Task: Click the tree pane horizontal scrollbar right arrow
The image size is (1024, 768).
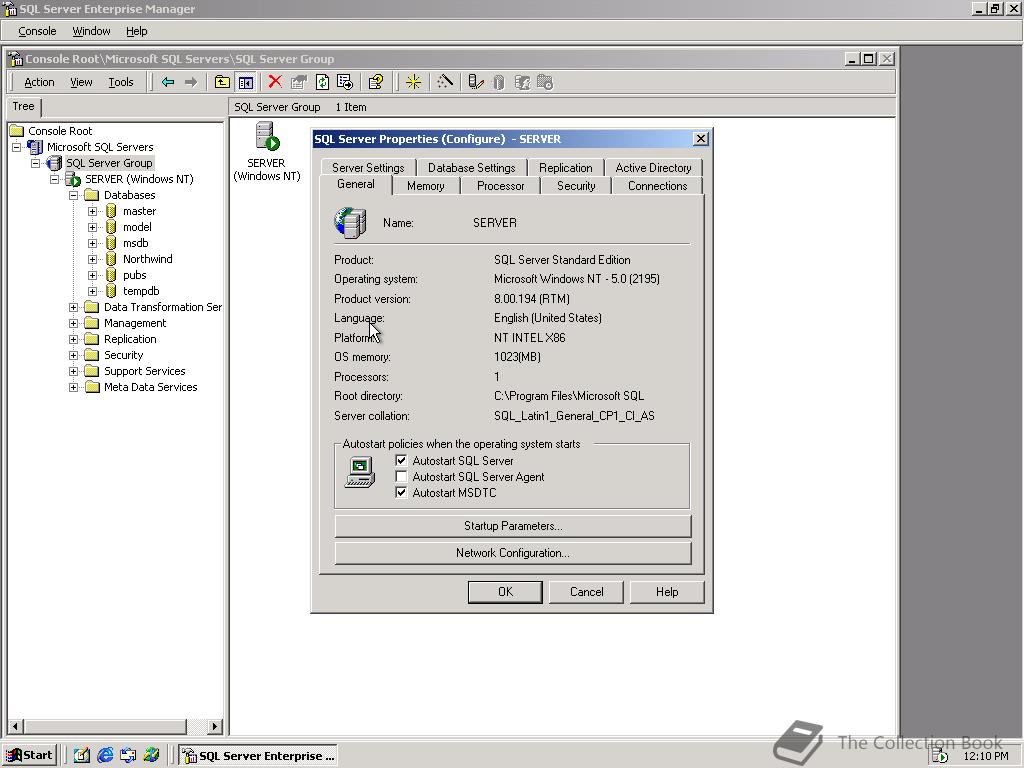Action: coord(214,726)
